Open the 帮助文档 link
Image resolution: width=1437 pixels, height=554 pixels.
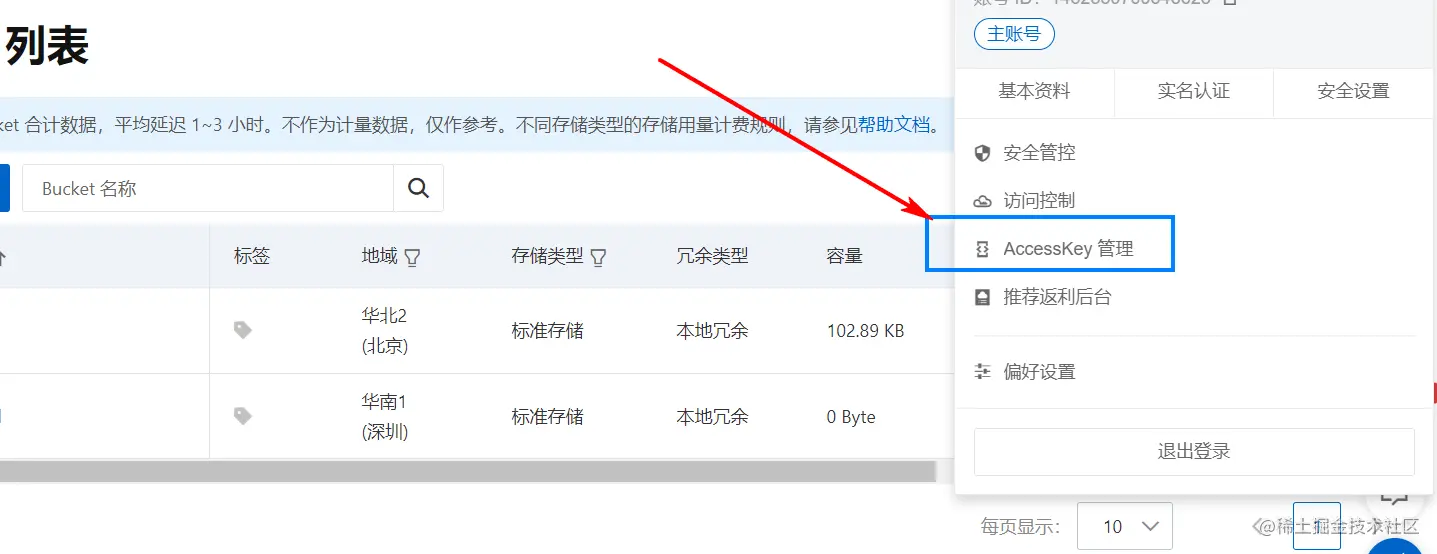tap(894, 125)
